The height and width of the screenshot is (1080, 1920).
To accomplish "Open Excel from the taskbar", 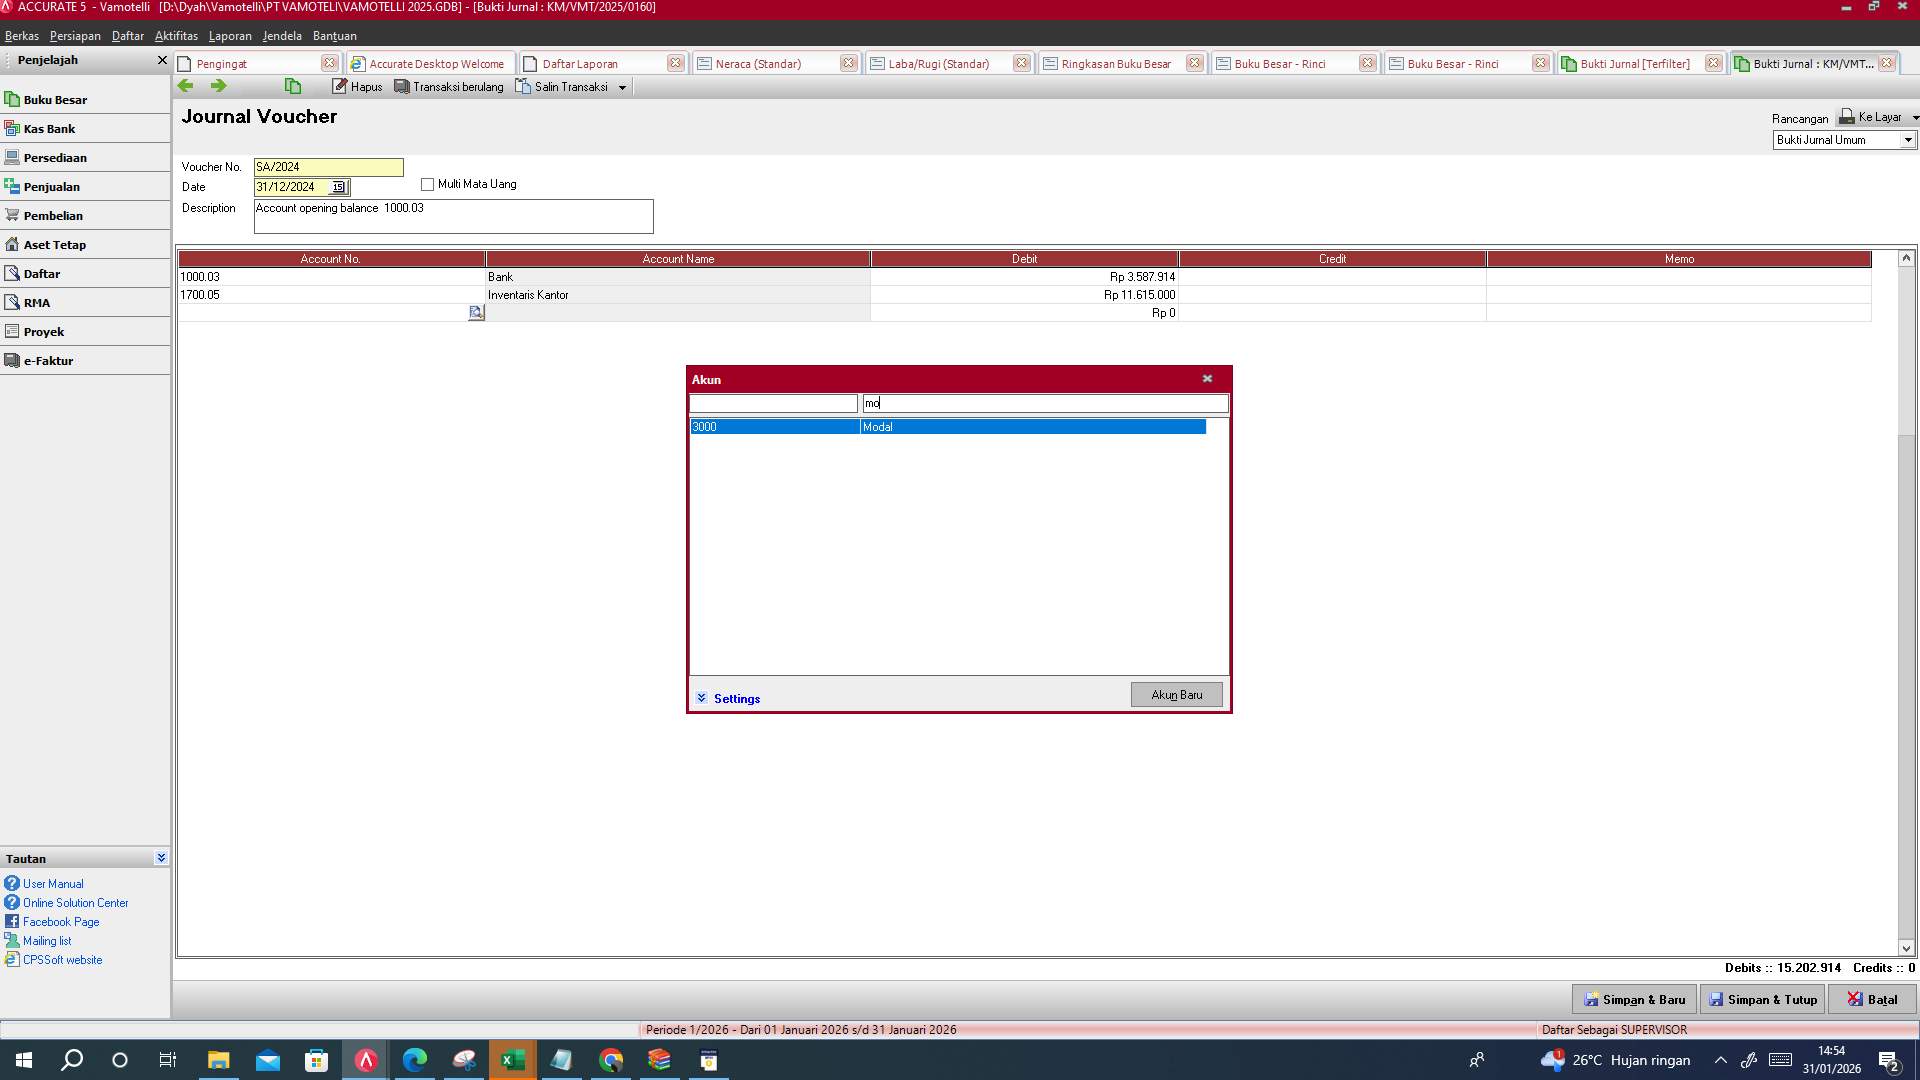I will tap(512, 1060).
